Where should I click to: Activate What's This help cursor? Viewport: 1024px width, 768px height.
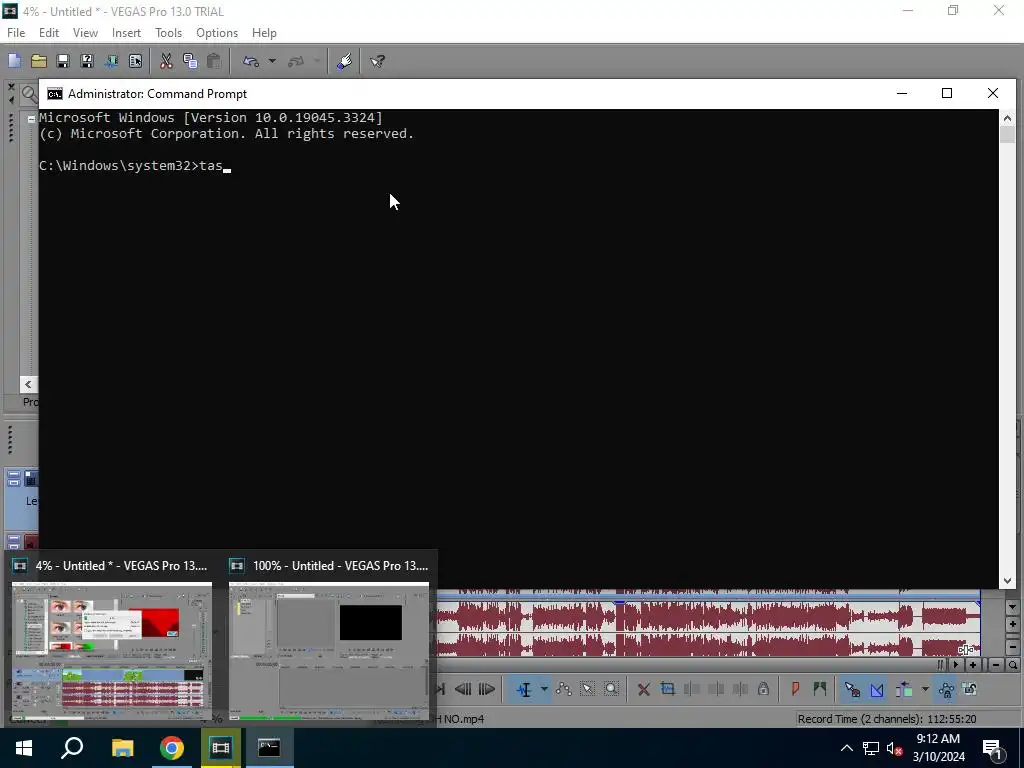pos(377,61)
